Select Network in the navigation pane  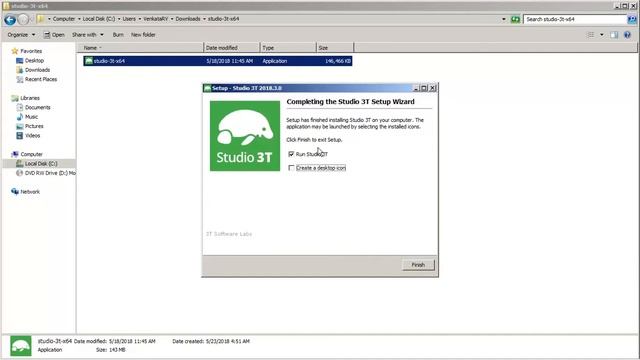point(30,191)
